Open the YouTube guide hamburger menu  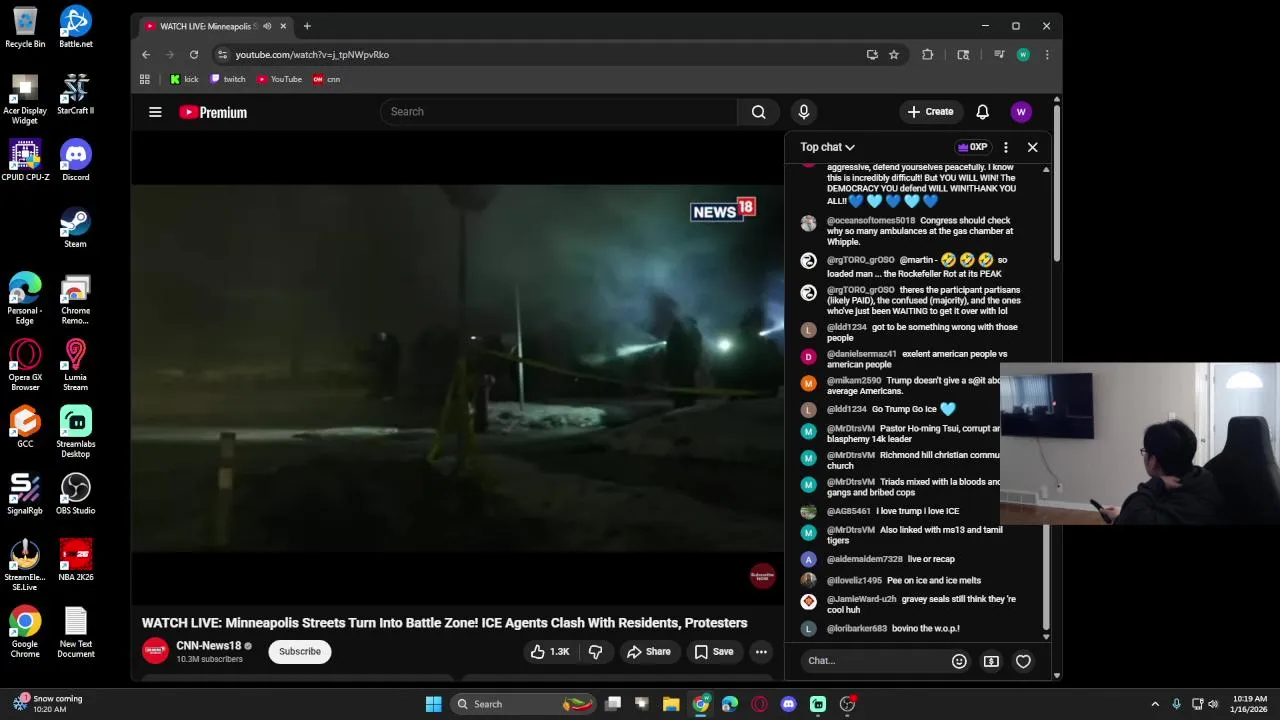(155, 112)
